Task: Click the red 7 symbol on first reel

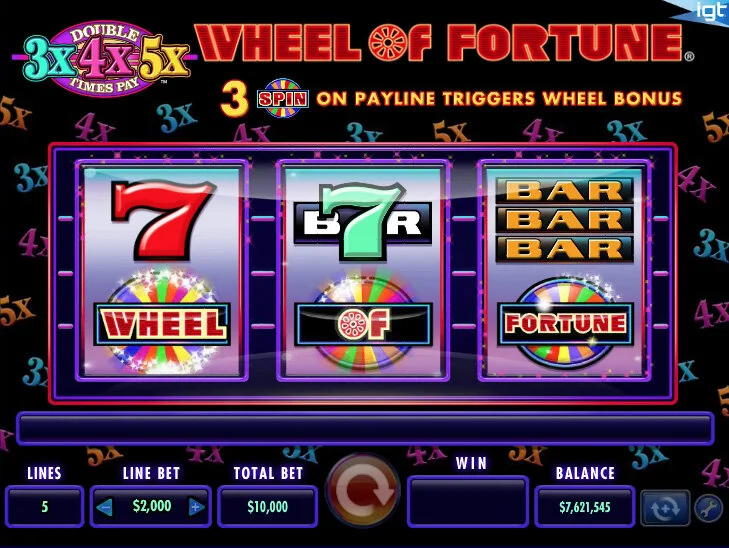Action: click(163, 220)
